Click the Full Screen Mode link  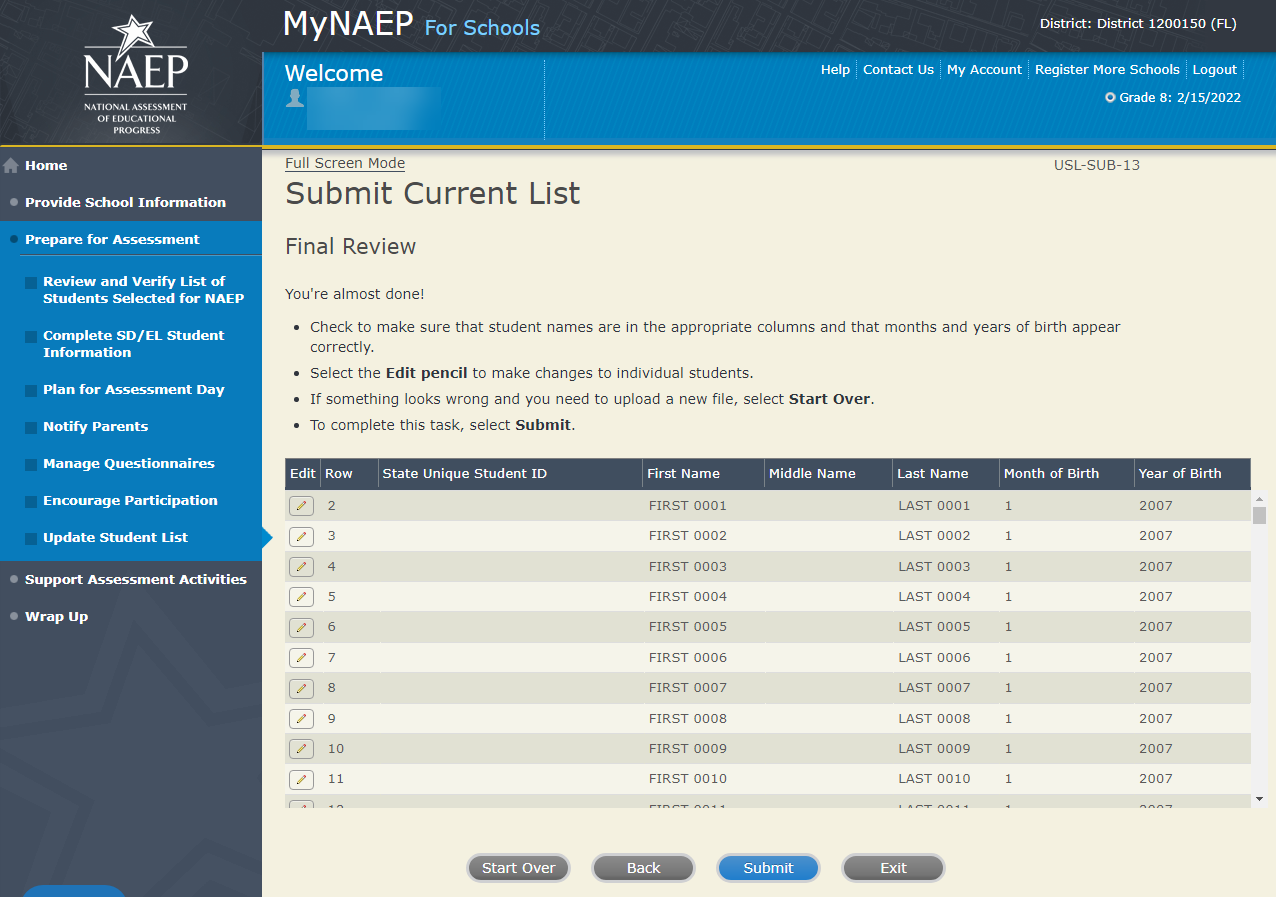[x=345, y=164]
